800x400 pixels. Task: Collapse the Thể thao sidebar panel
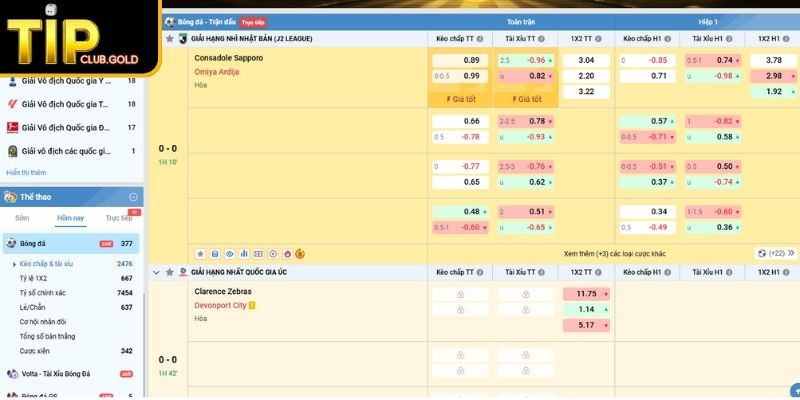[x=133, y=197]
